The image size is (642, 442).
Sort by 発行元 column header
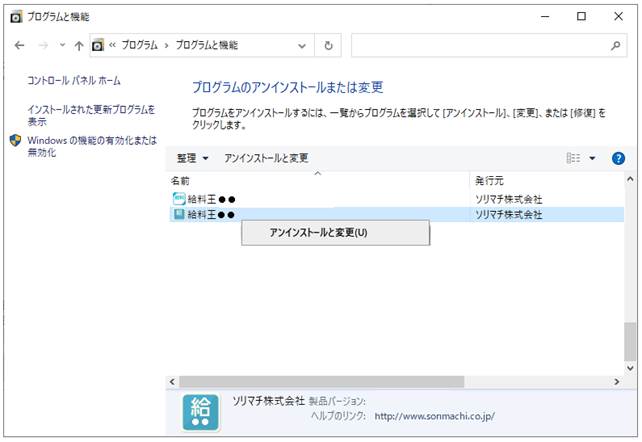click(489, 180)
